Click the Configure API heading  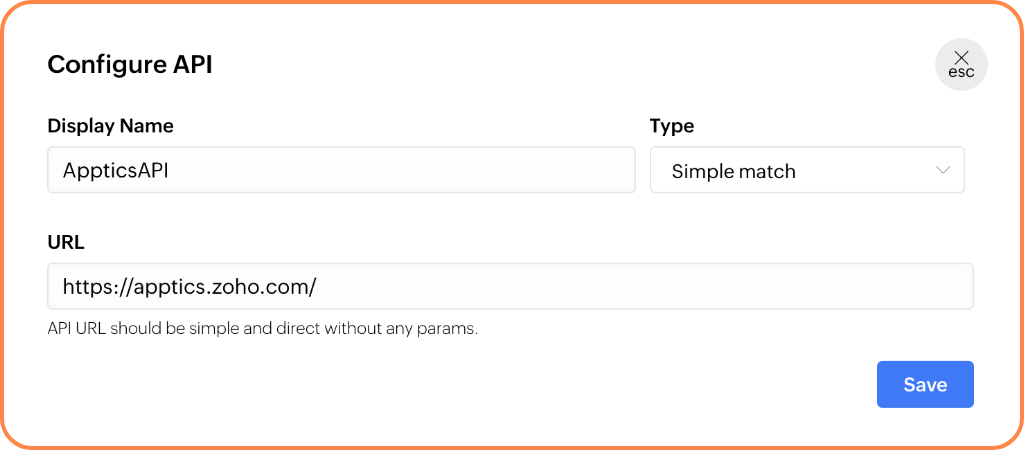[x=130, y=65]
